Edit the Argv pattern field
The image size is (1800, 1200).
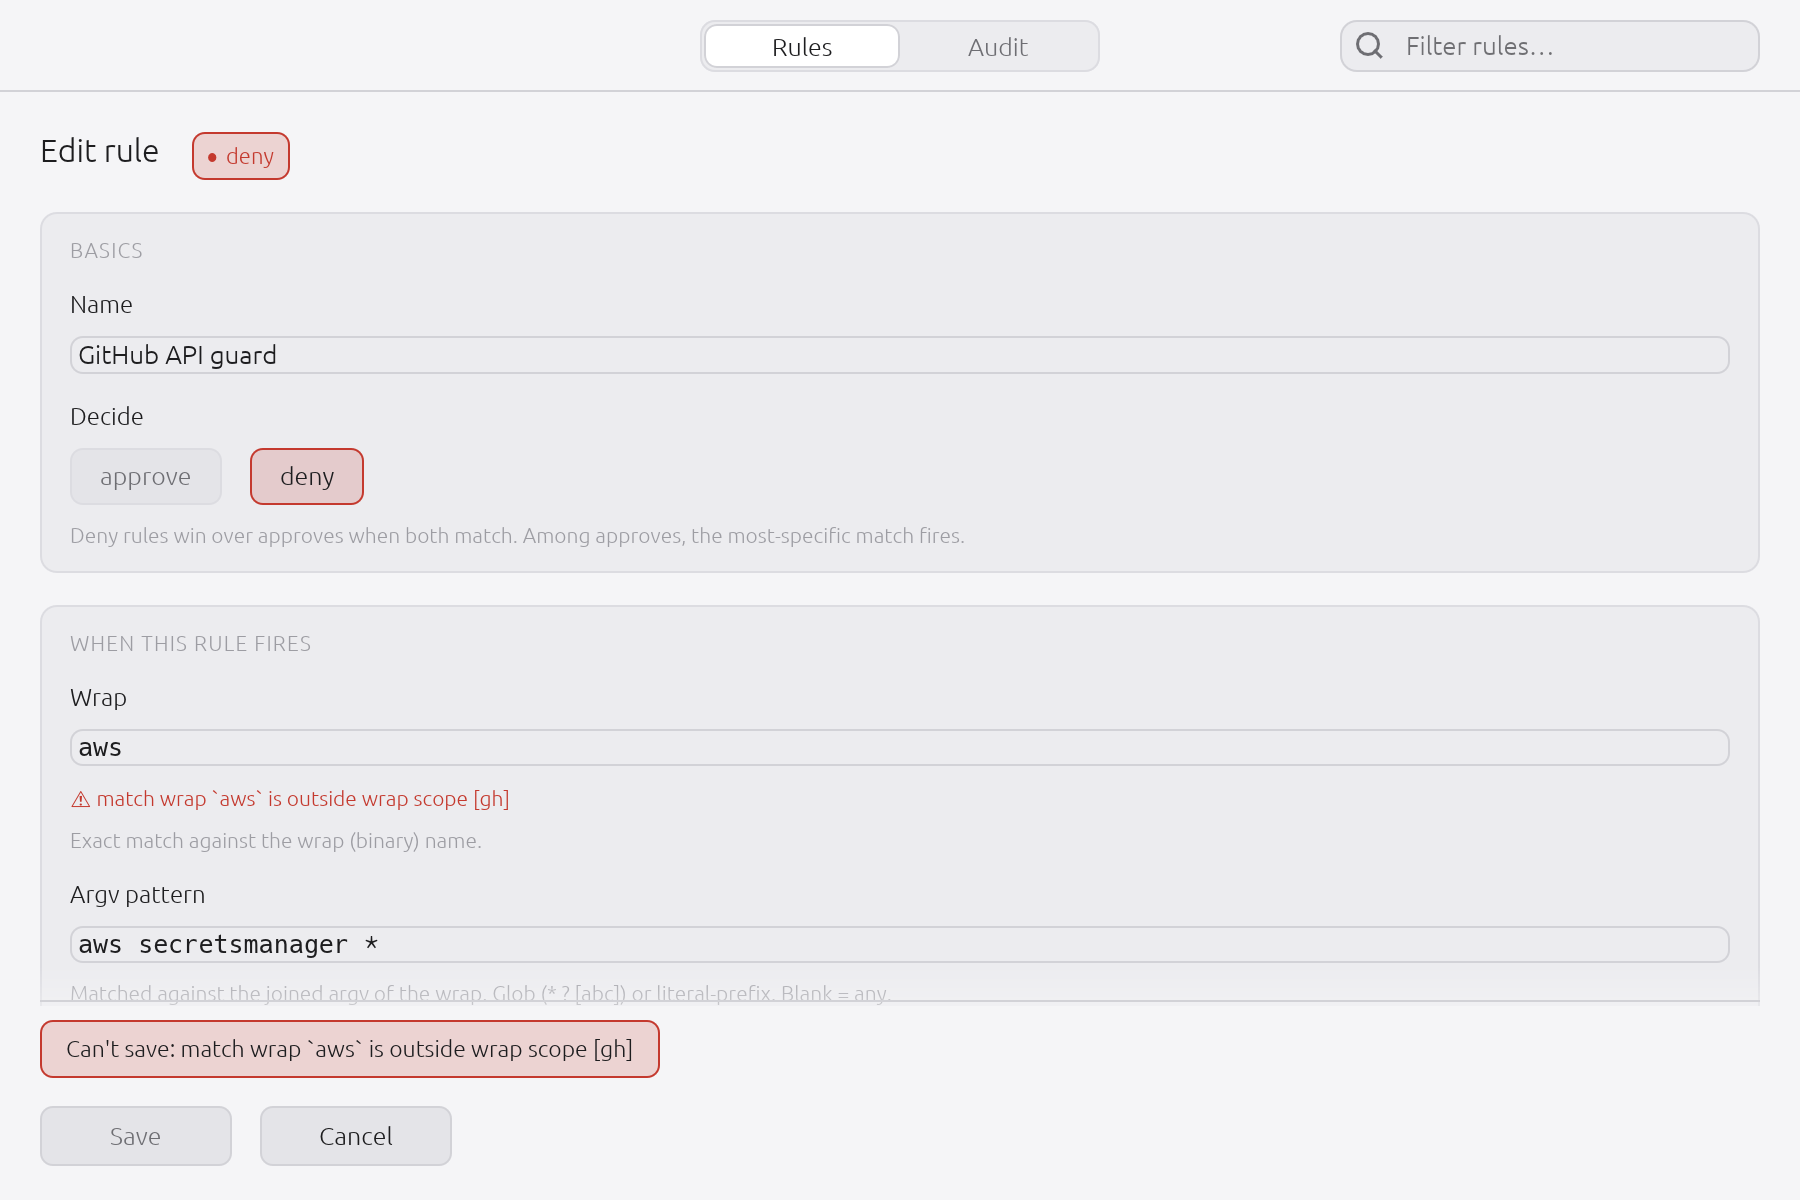pos(899,945)
